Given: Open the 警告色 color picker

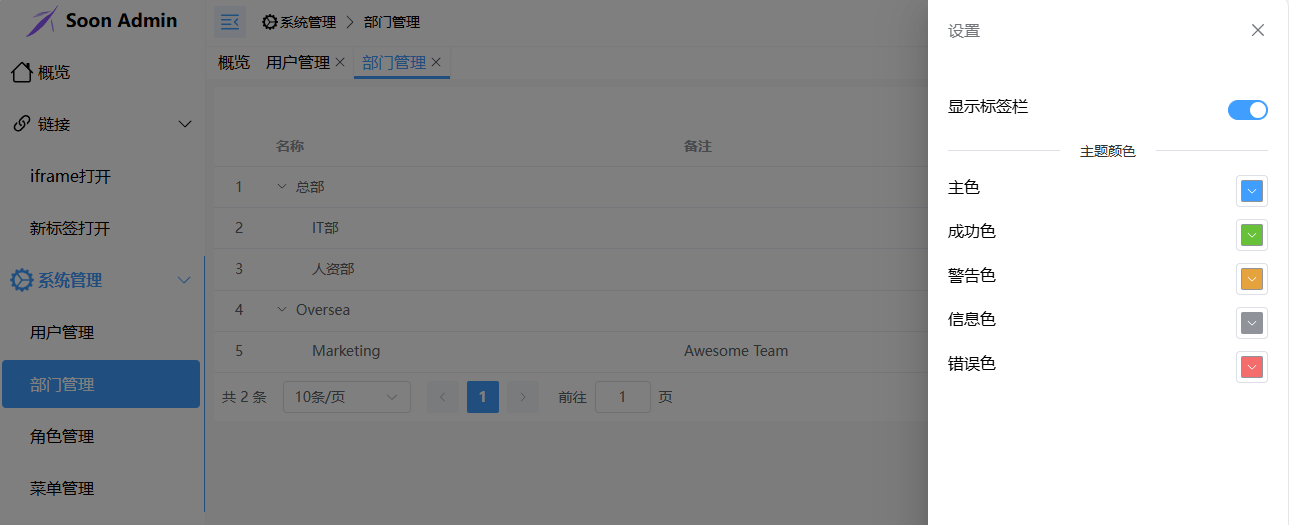Looking at the screenshot, I should click(x=1252, y=279).
